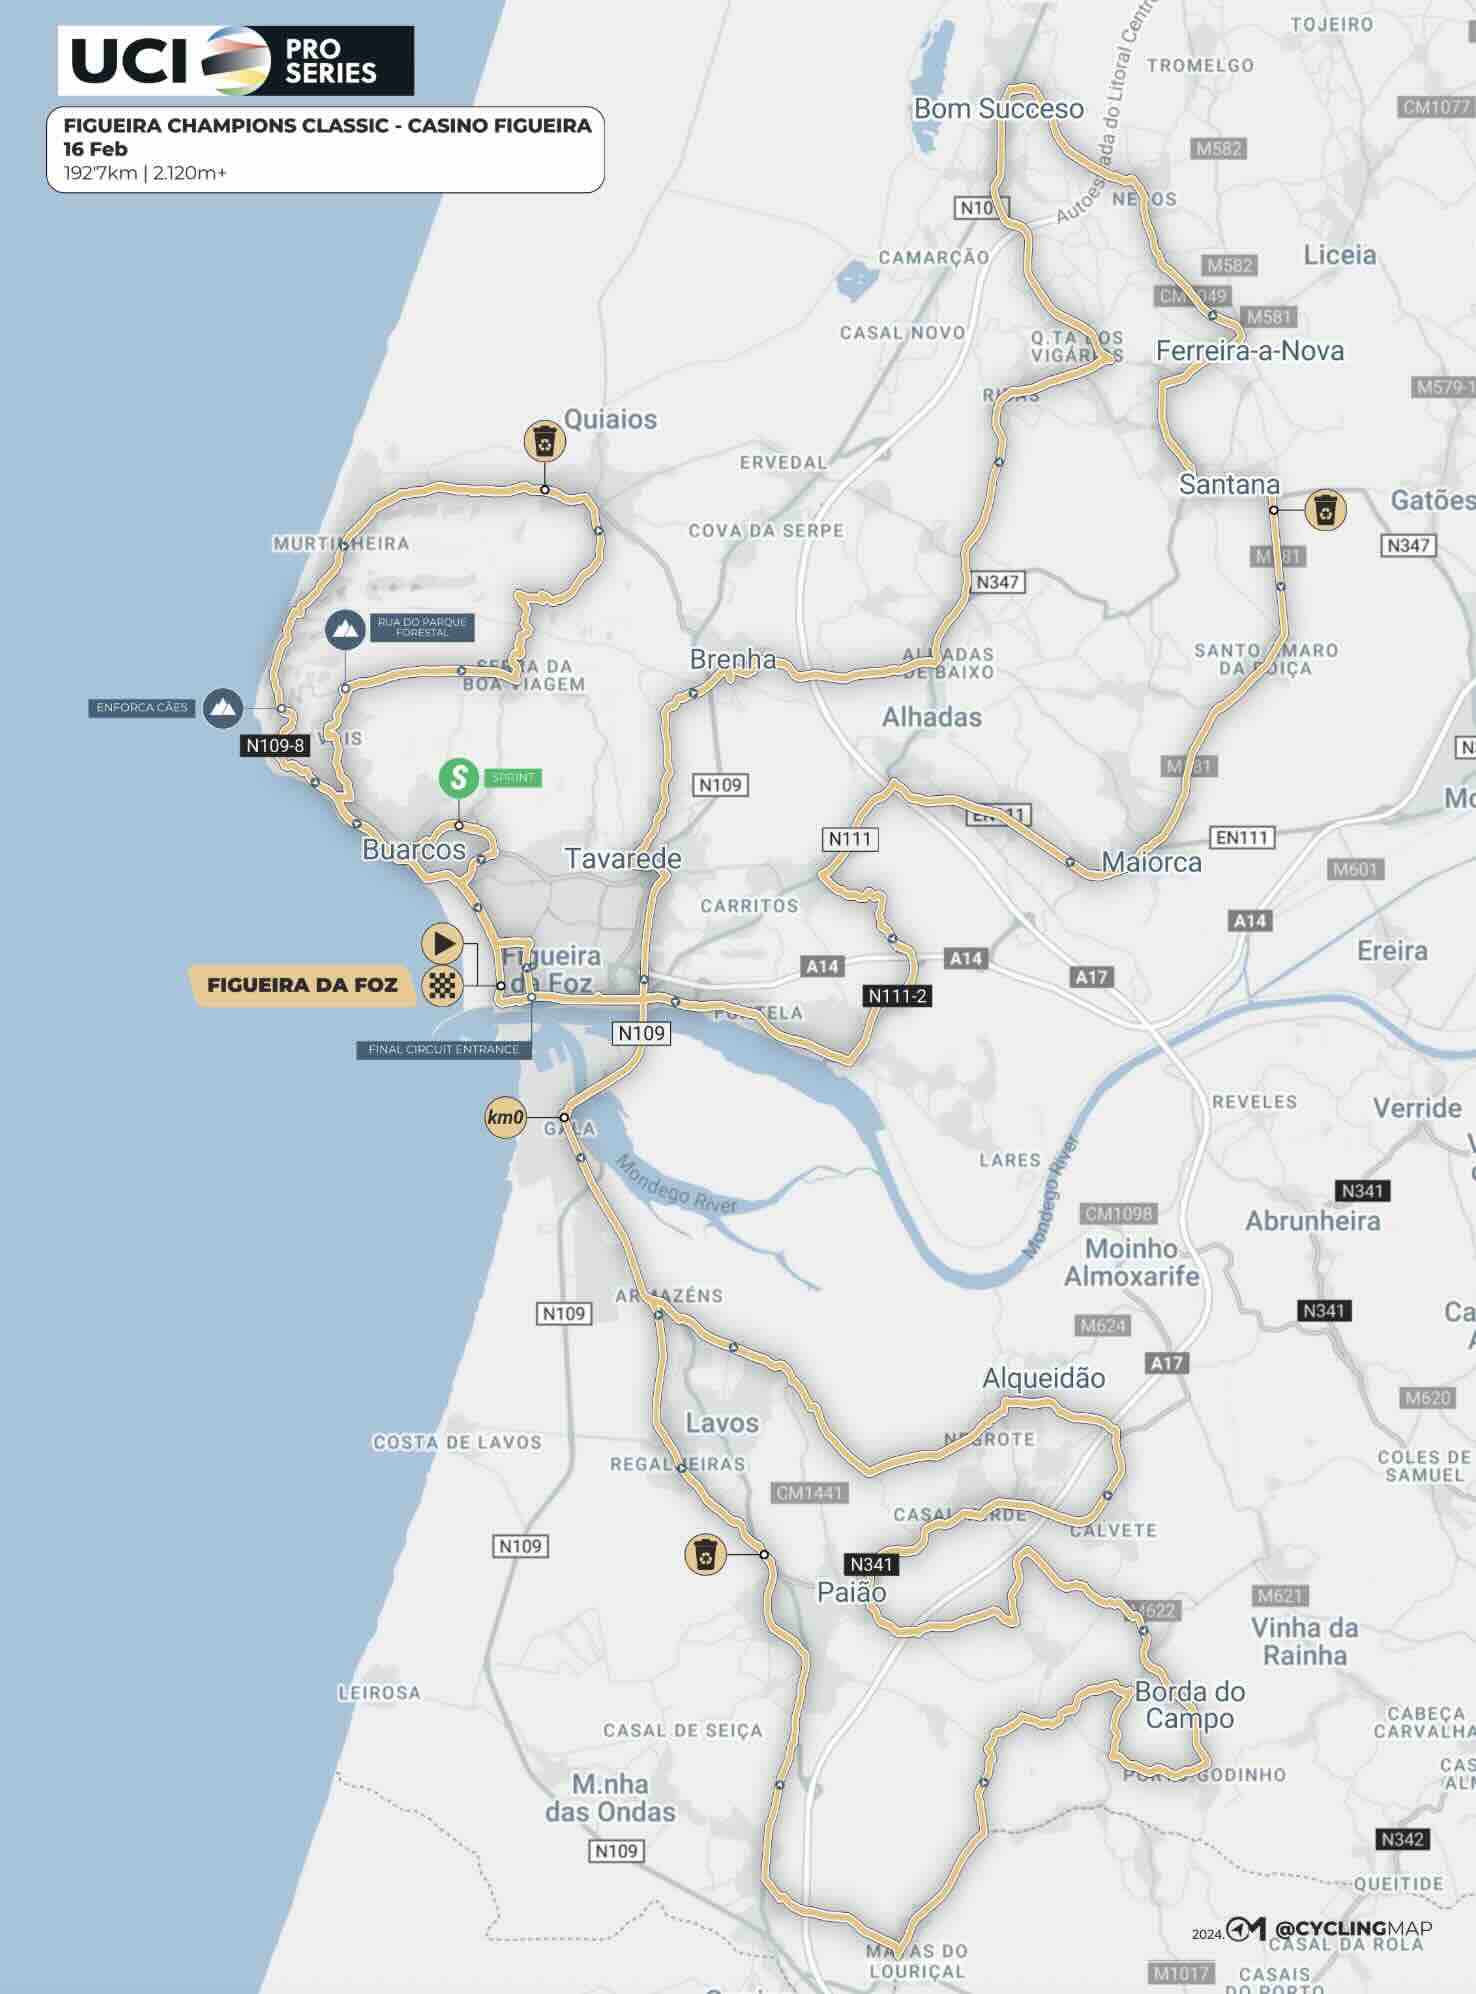Click the N341 road badge near Paião
This screenshot has height=1994, width=1476.
871,1564
